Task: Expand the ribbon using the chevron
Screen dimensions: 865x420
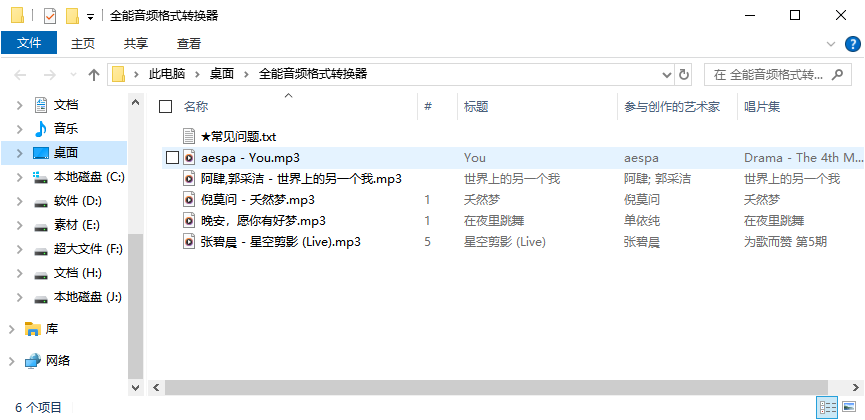Action: (x=831, y=44)
